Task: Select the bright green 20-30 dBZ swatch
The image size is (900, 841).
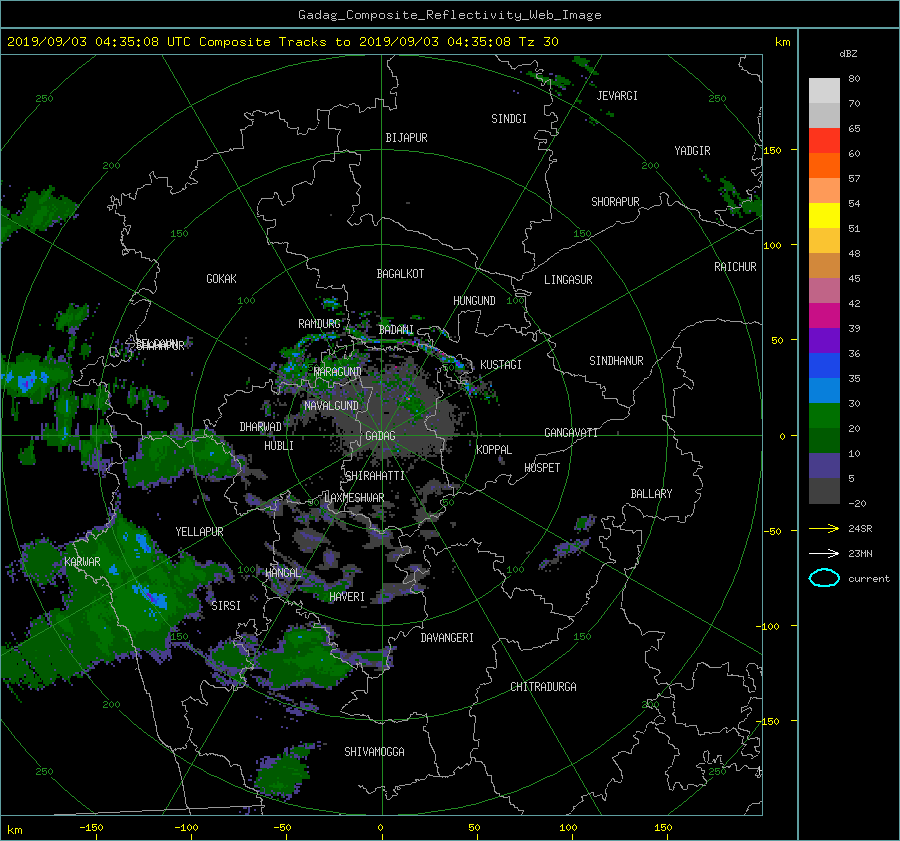Action: [x=824, y=415]
